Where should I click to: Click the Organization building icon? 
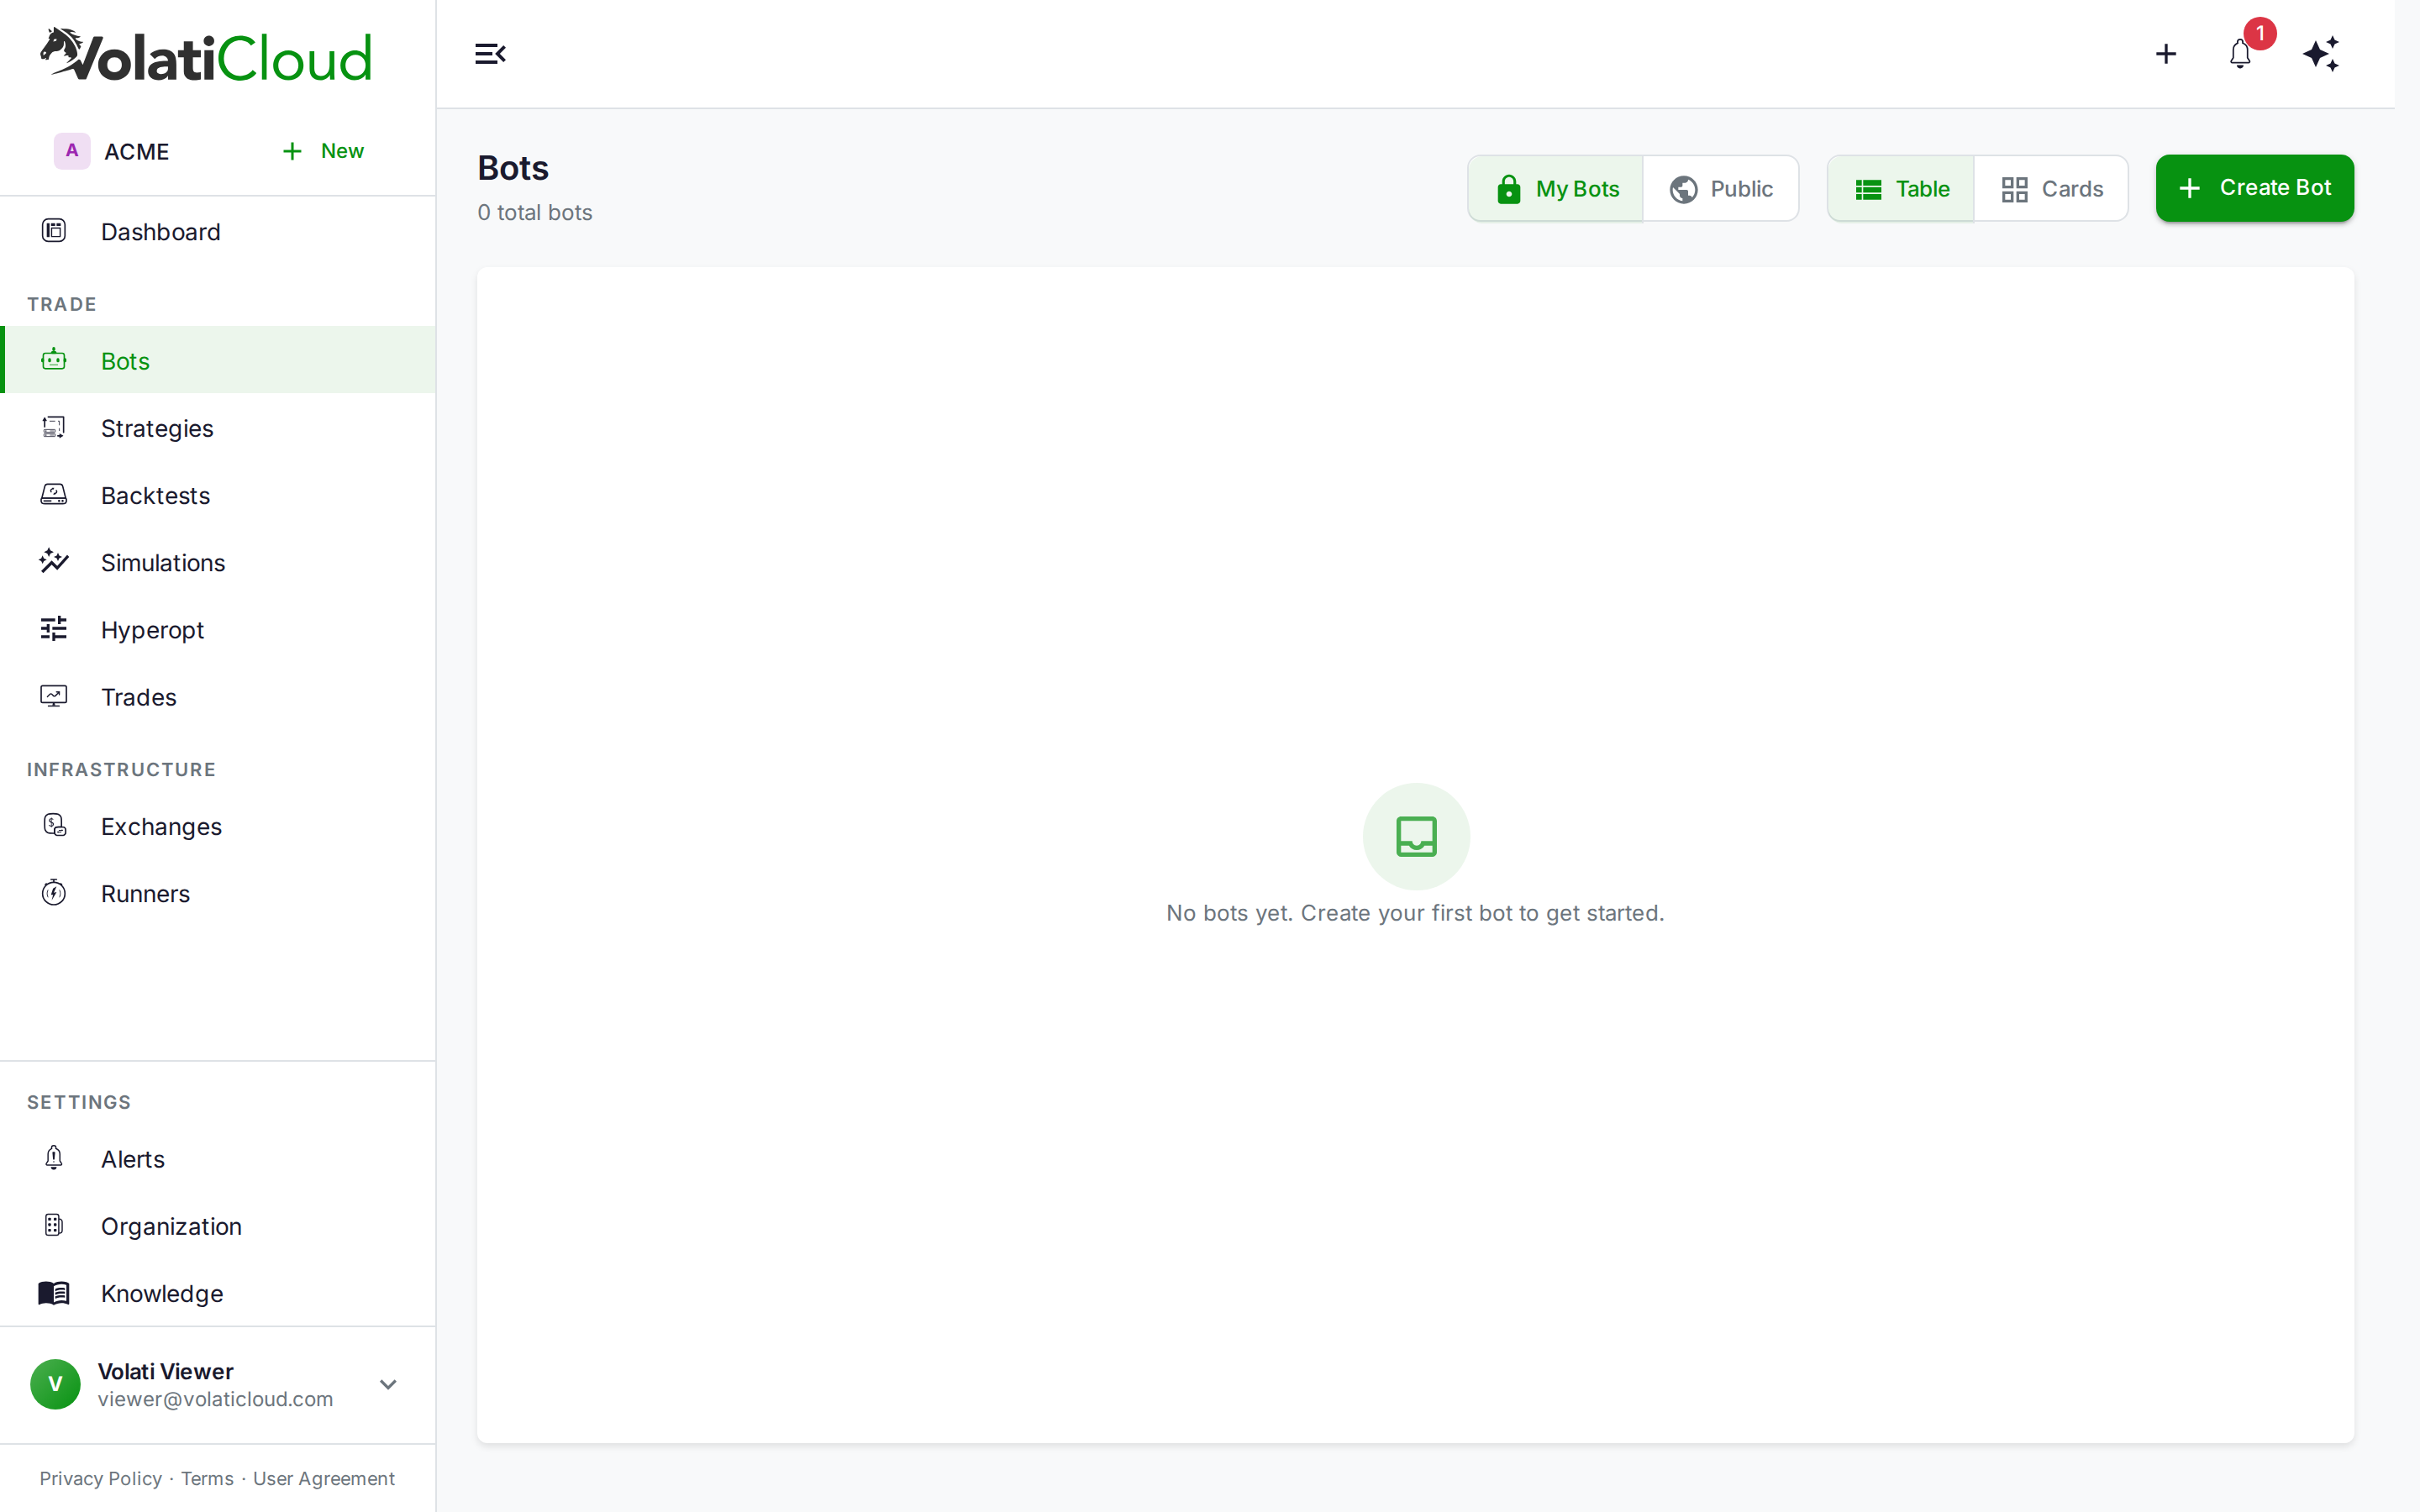coord(54,1225)
